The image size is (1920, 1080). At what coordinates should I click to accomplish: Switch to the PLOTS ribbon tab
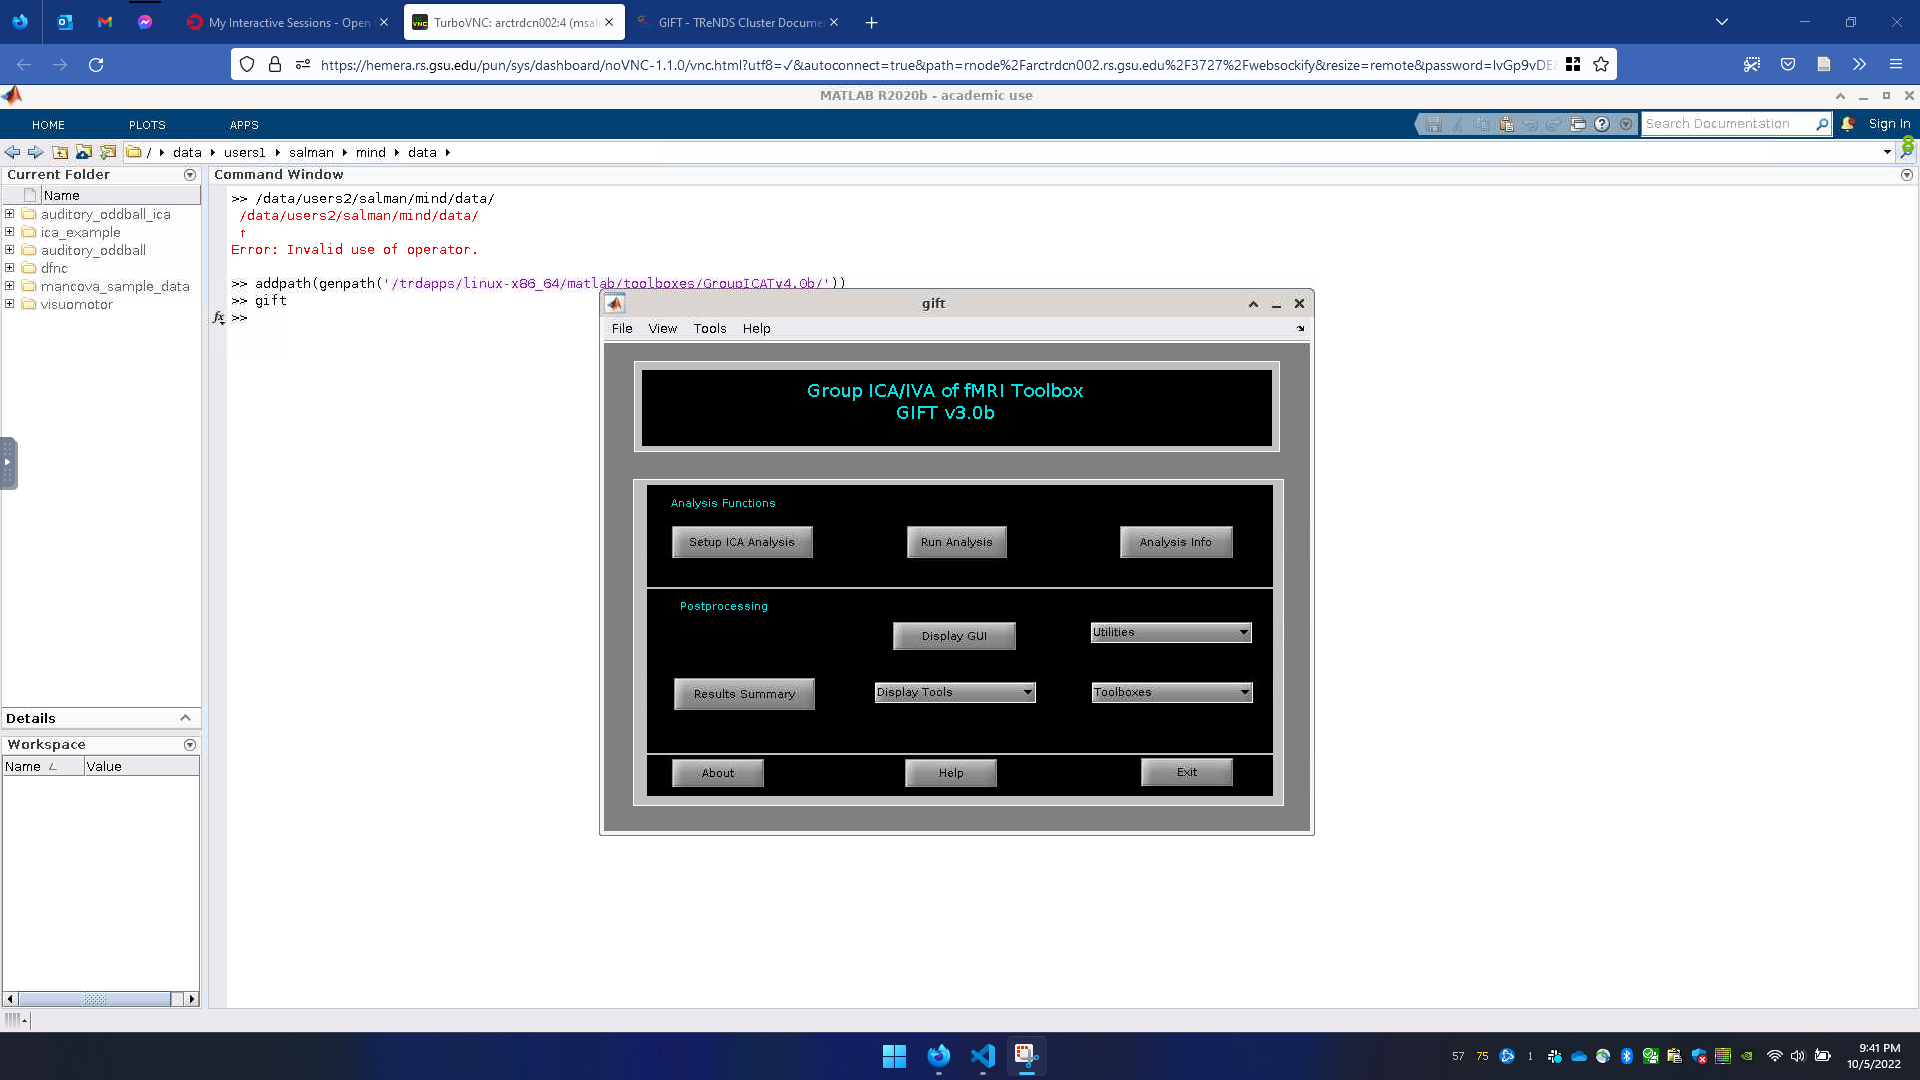click(x=147, y=125)
